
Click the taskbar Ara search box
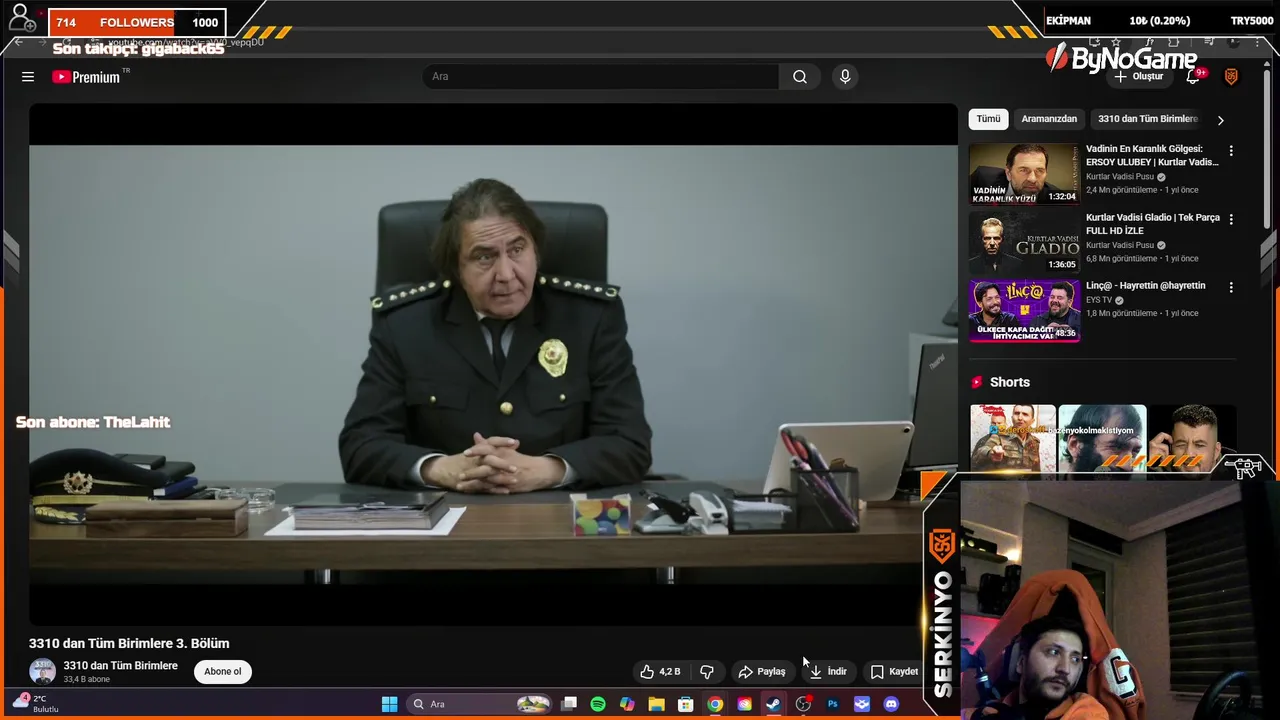(480, 704)
